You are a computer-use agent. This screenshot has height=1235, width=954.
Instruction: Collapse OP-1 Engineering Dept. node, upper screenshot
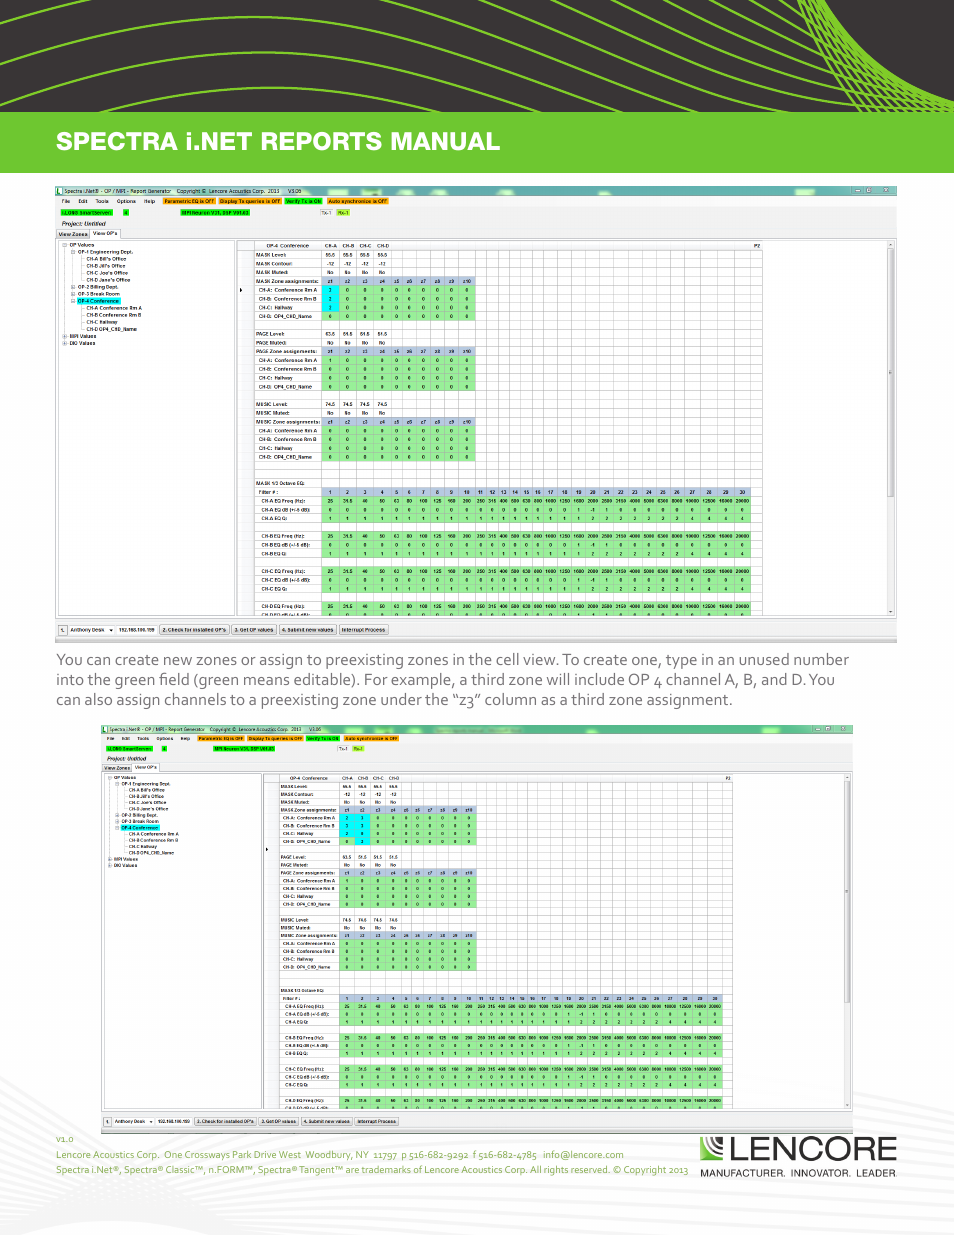[x=73, y=252]
